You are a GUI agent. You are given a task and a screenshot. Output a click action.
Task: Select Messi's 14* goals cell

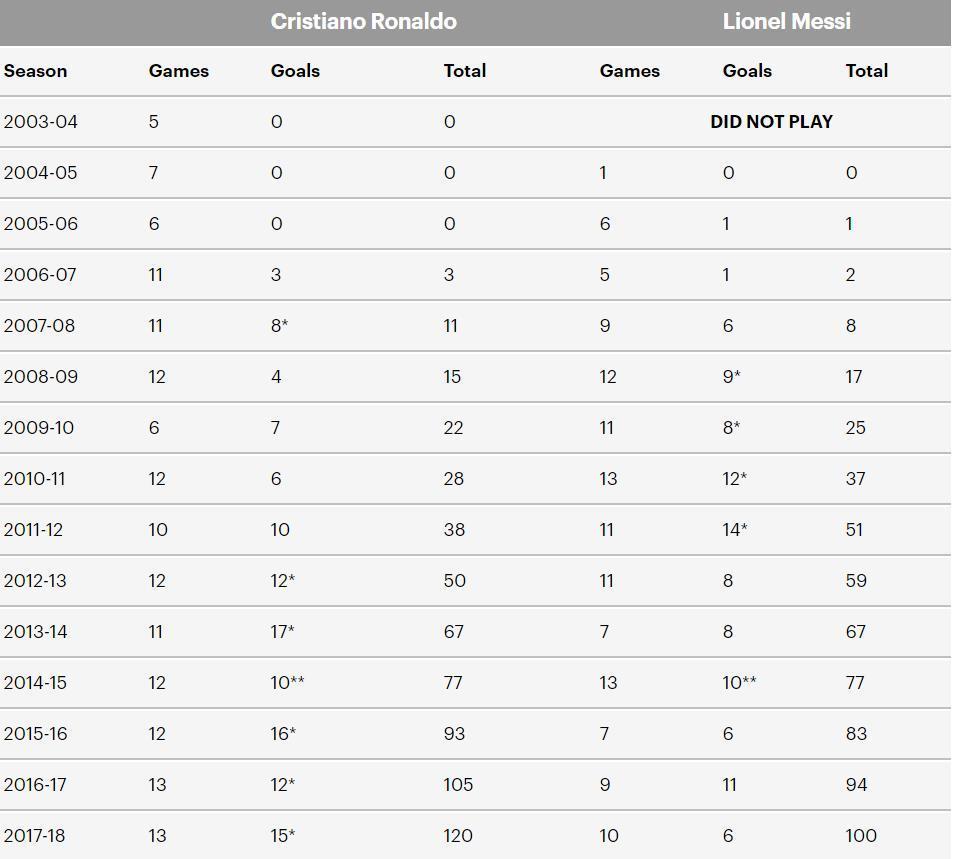point(735,530)
